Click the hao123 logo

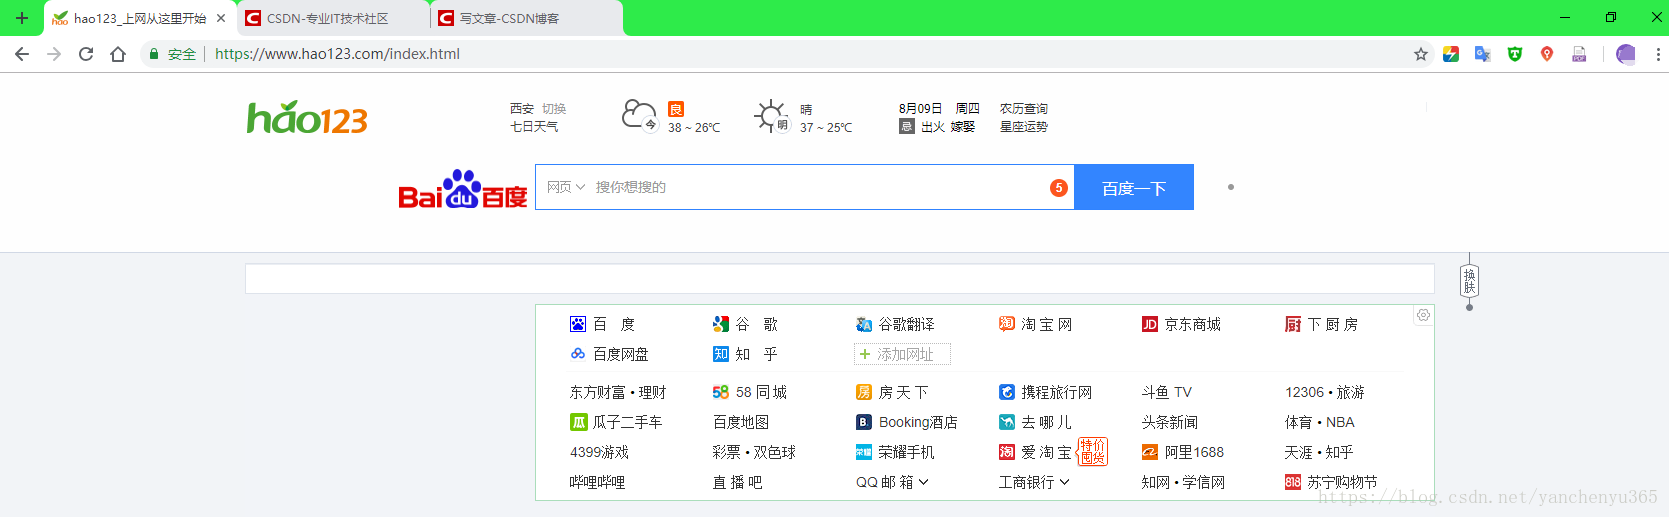[308, 118]
